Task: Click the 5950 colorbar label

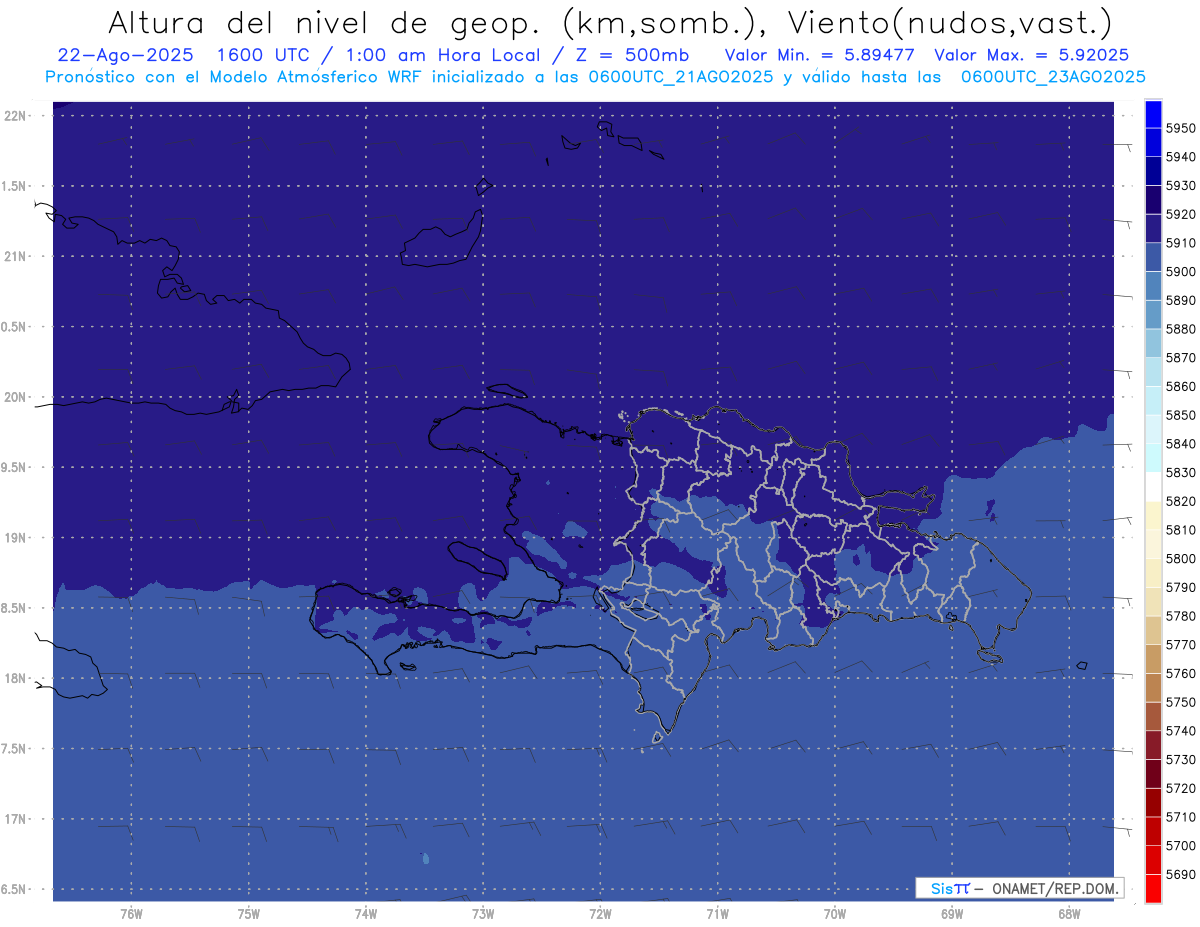Action: pos(1181,128)
